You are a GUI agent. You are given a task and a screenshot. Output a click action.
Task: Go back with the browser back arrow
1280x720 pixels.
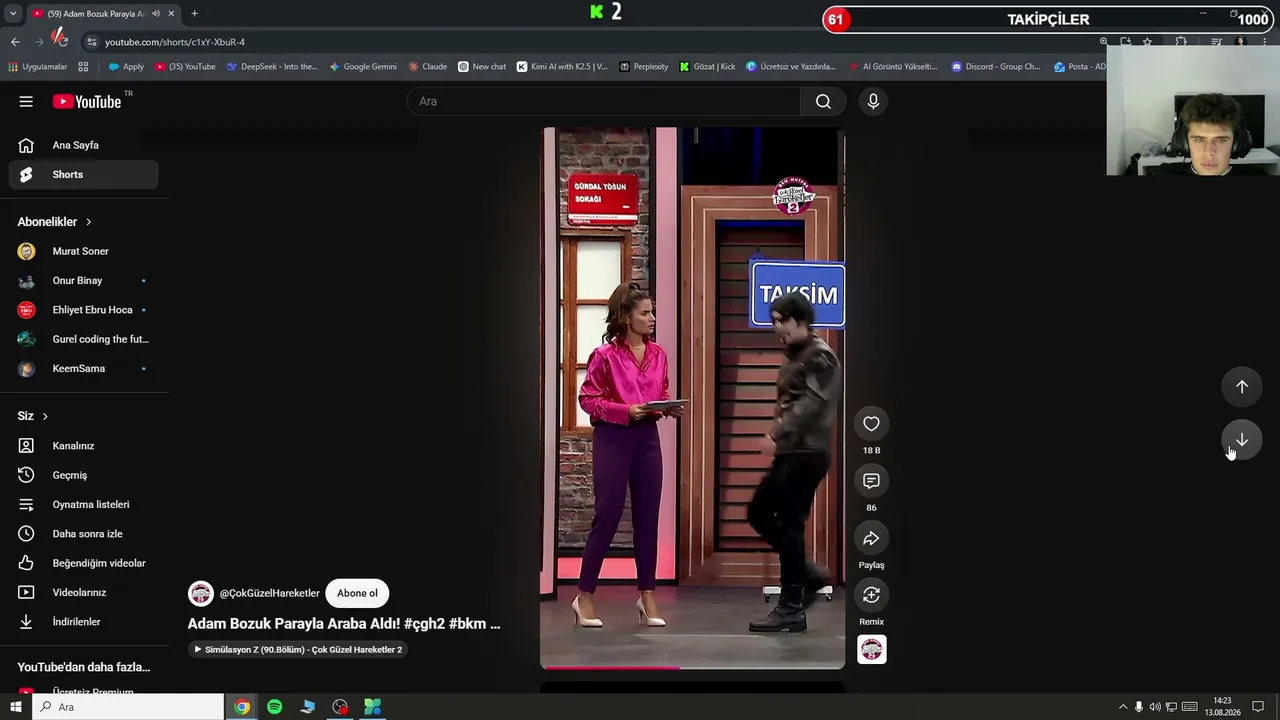15,42
